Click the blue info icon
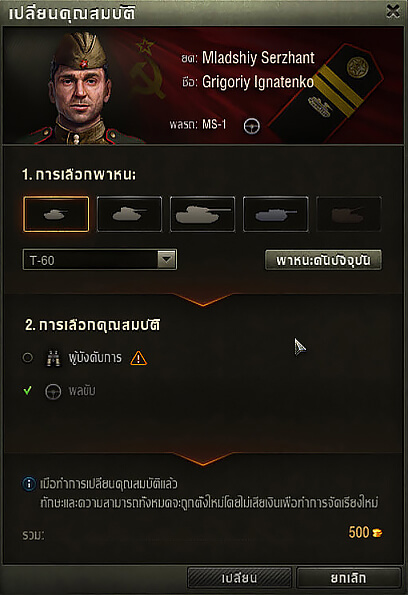Viewport: 408px width, 595px height. [x=29, y=484]
